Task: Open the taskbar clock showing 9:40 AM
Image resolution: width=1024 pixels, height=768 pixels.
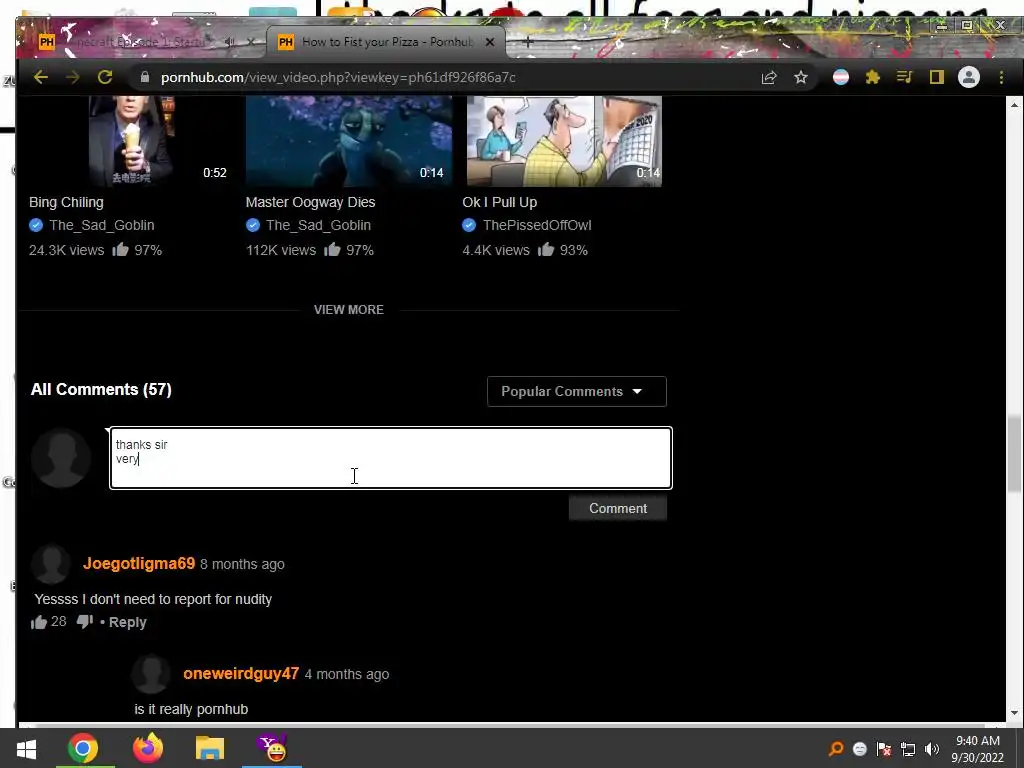Action: (x=978, y=749)
